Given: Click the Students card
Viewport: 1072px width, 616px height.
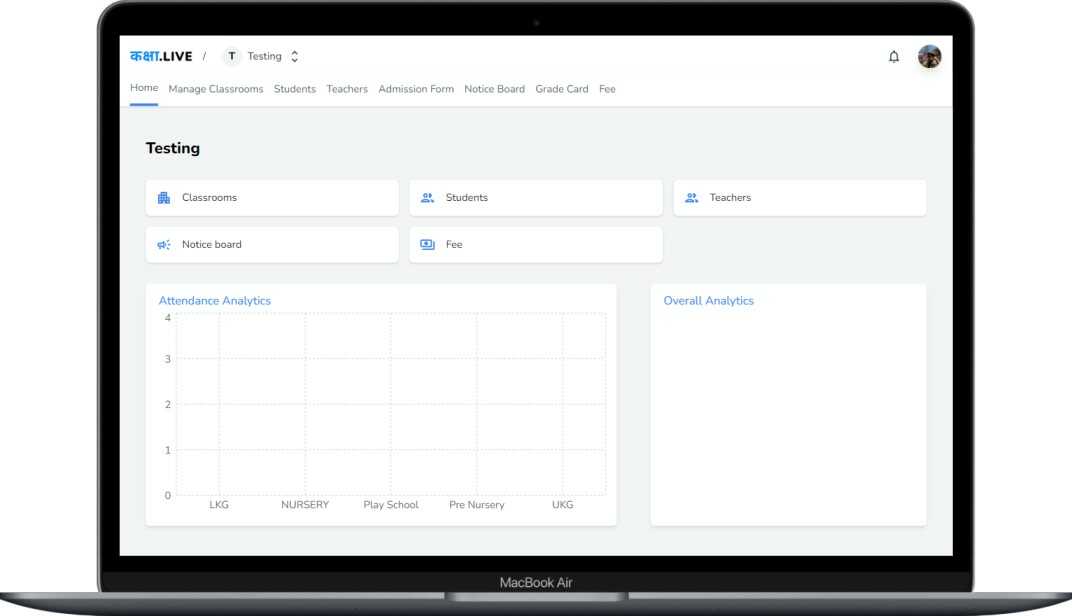Looking at the screenshot, I should point(535,197).
